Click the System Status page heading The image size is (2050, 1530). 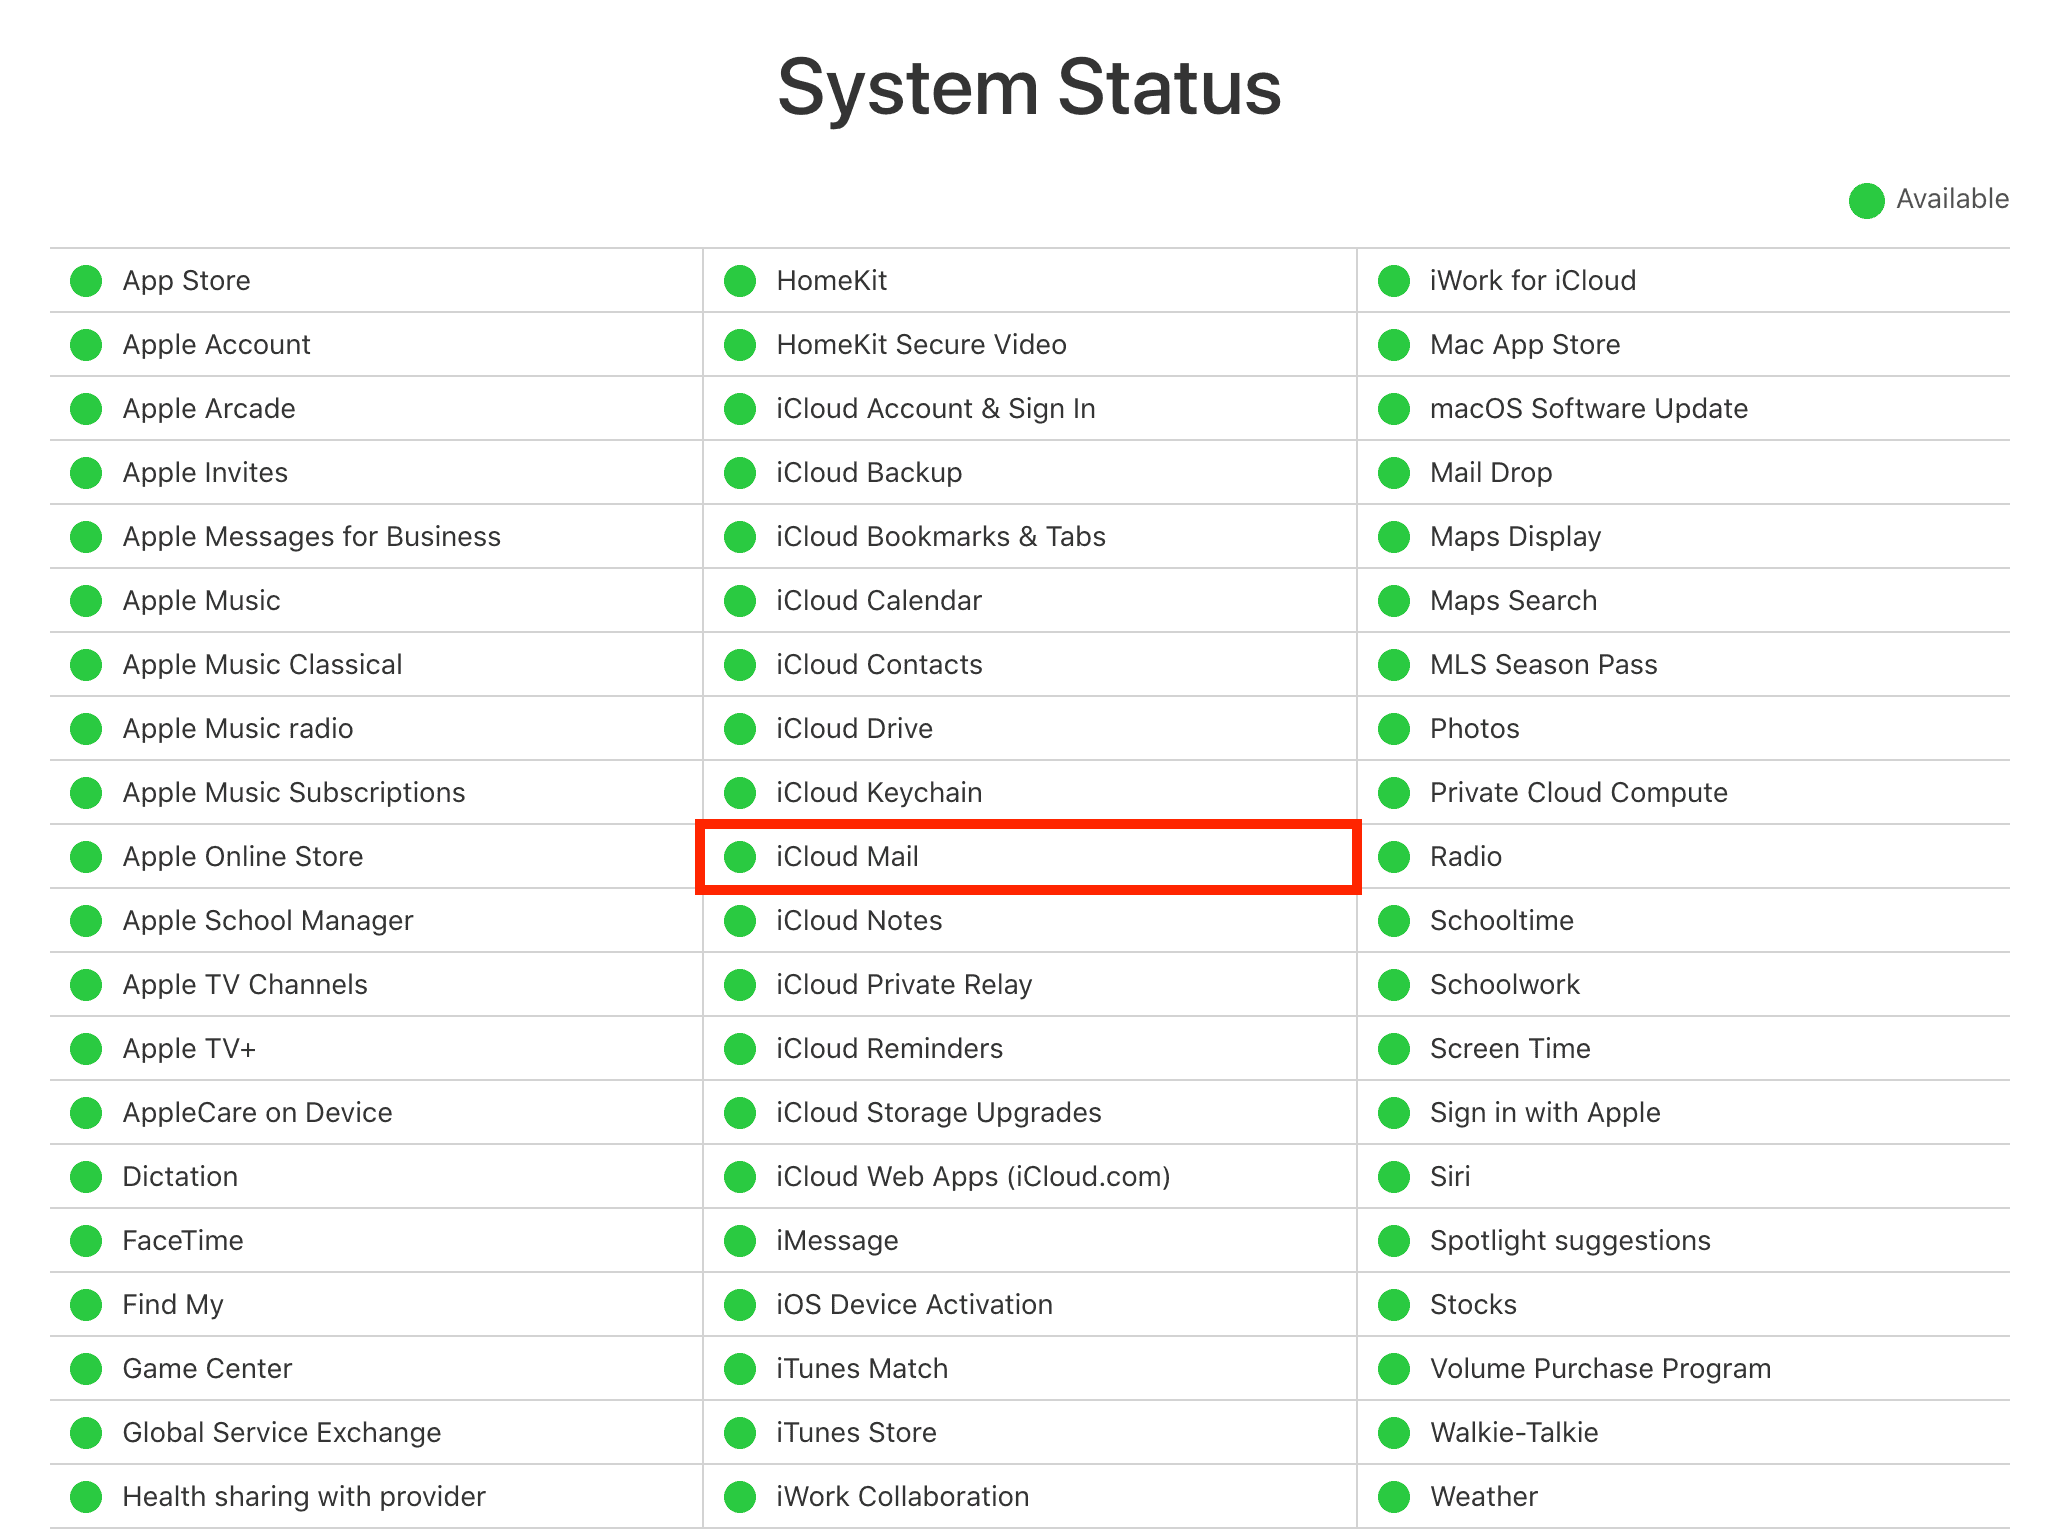pos(1029,88)
